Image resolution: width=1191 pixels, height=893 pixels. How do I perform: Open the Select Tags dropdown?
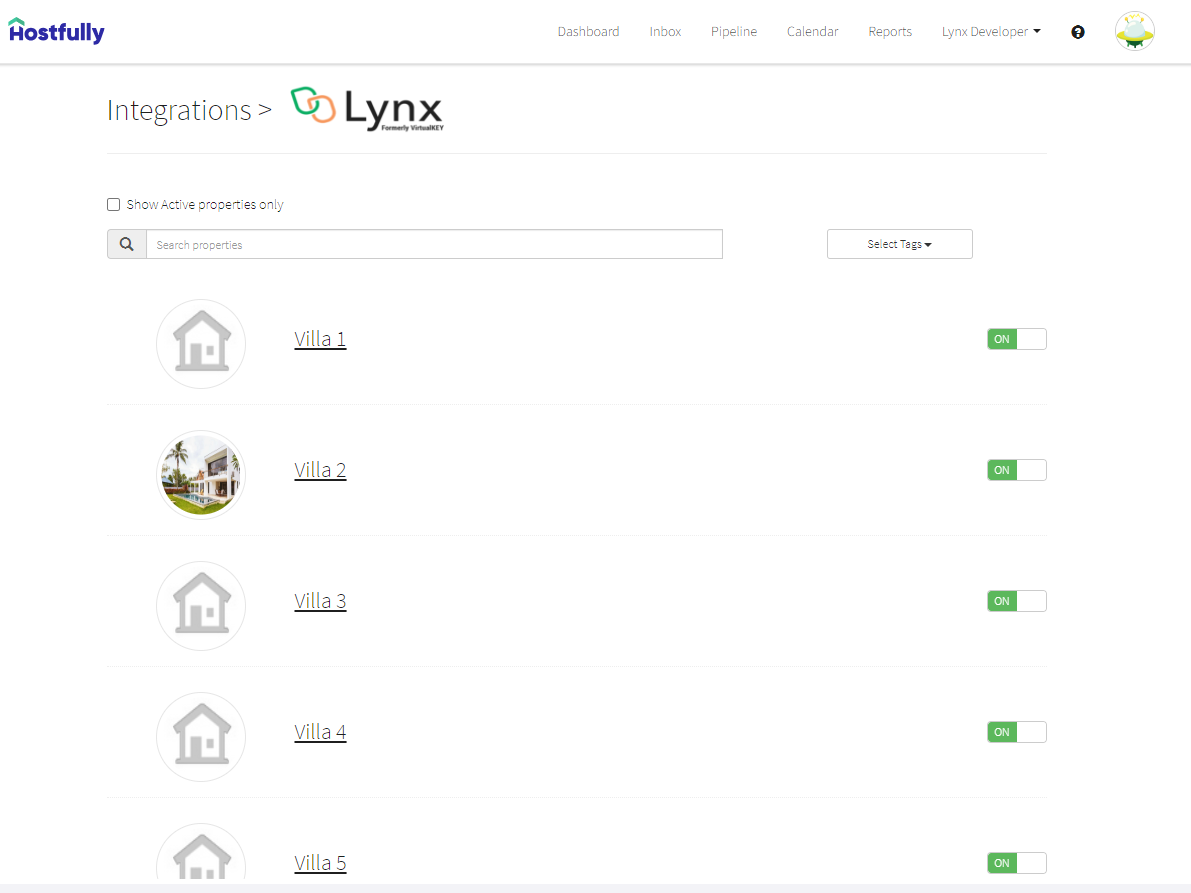point(899,244)
